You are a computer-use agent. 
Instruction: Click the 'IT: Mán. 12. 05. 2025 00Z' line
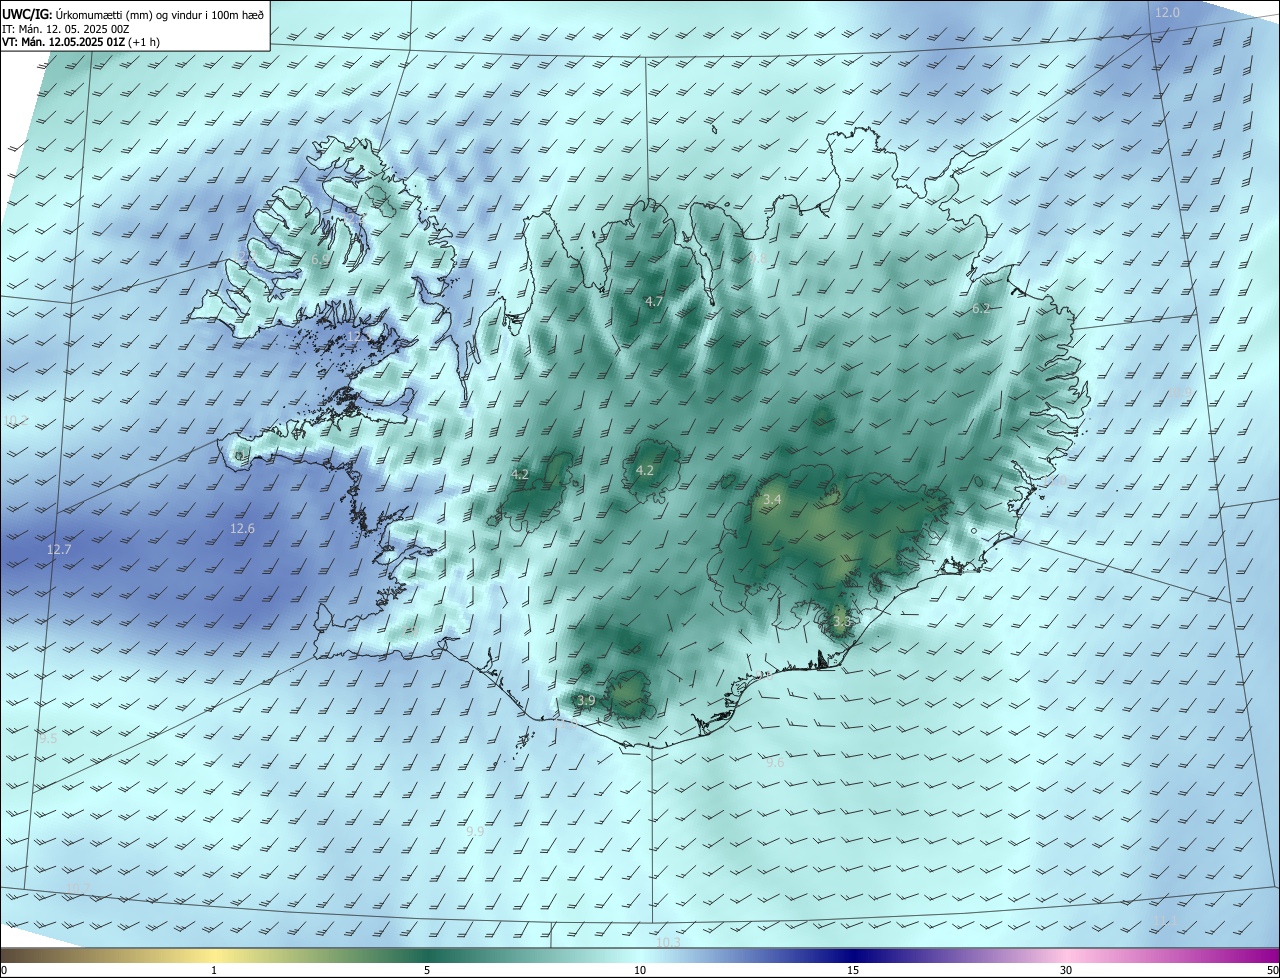[x=65, y=29]
